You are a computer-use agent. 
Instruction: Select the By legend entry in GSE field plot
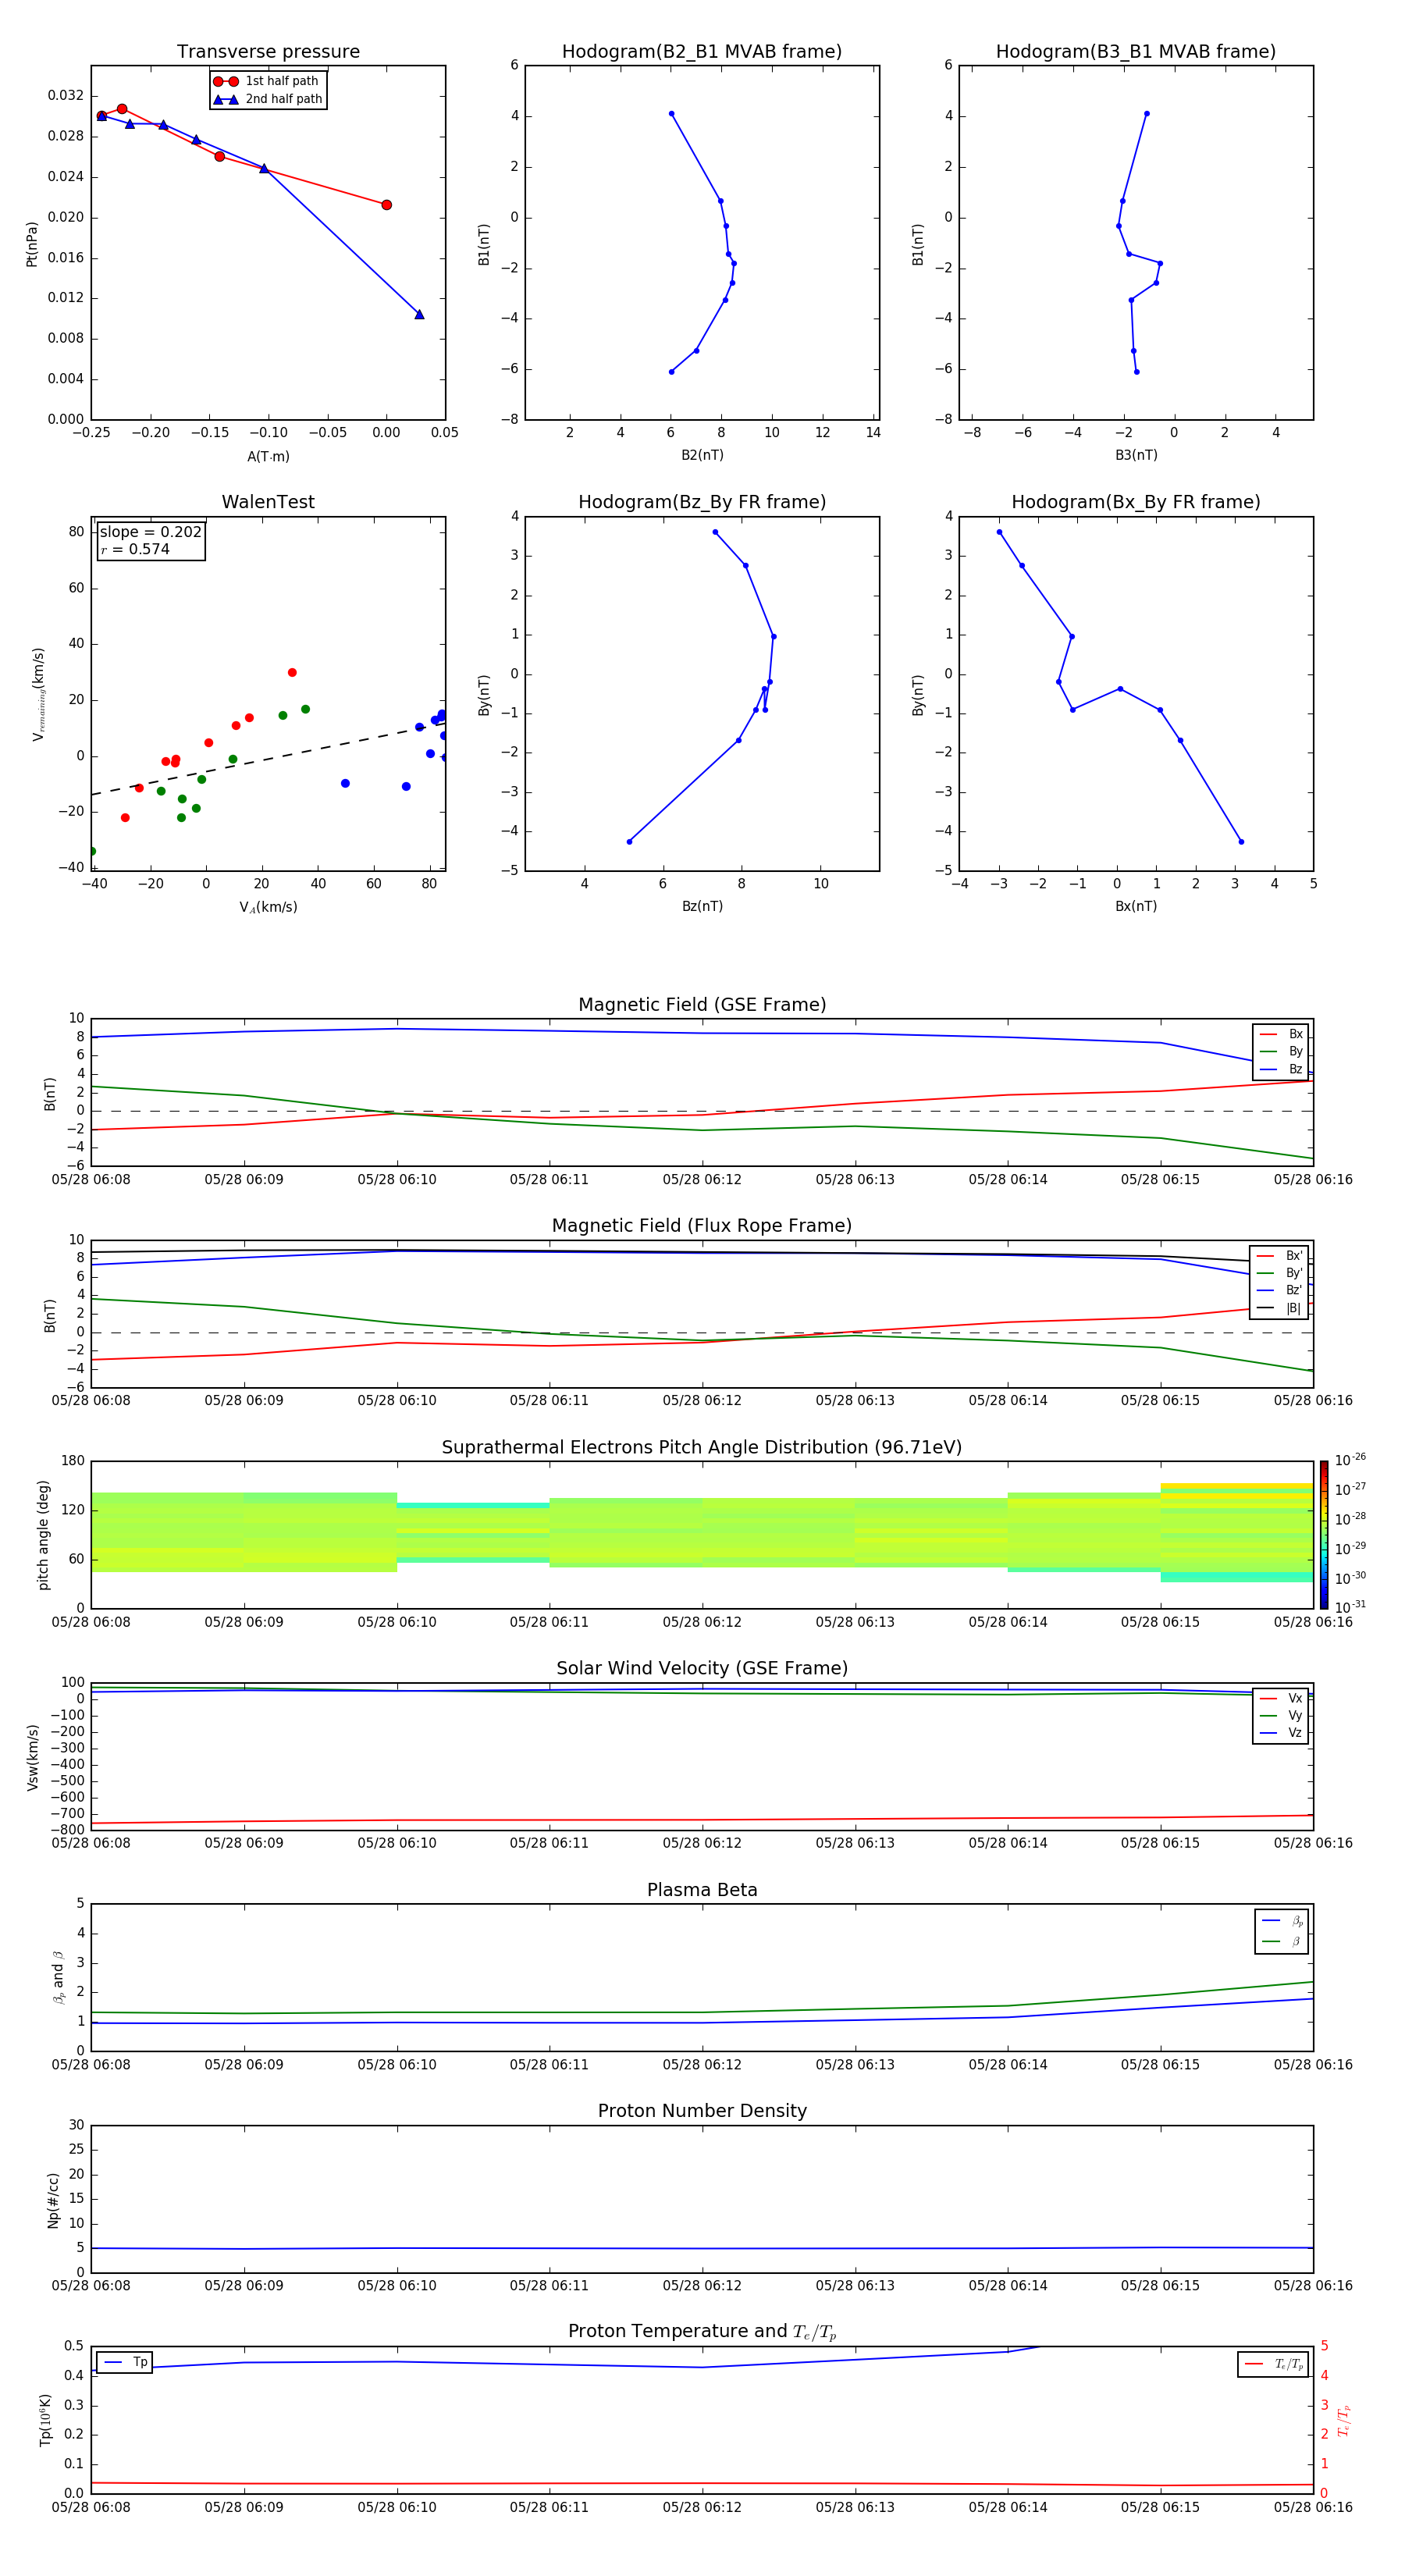[1281, 1052]
